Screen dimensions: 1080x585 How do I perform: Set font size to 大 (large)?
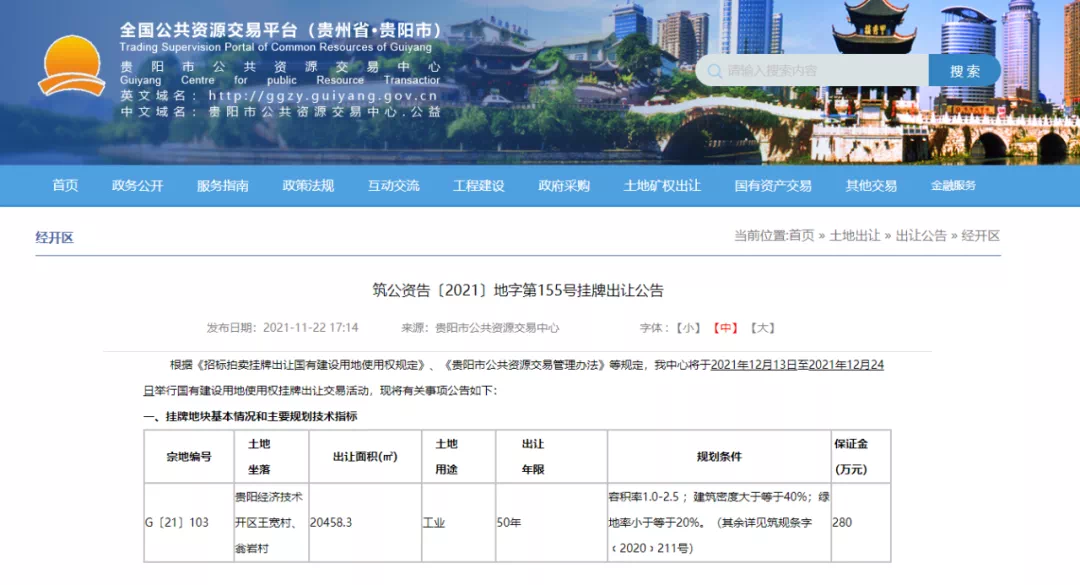tap(762, 328)
